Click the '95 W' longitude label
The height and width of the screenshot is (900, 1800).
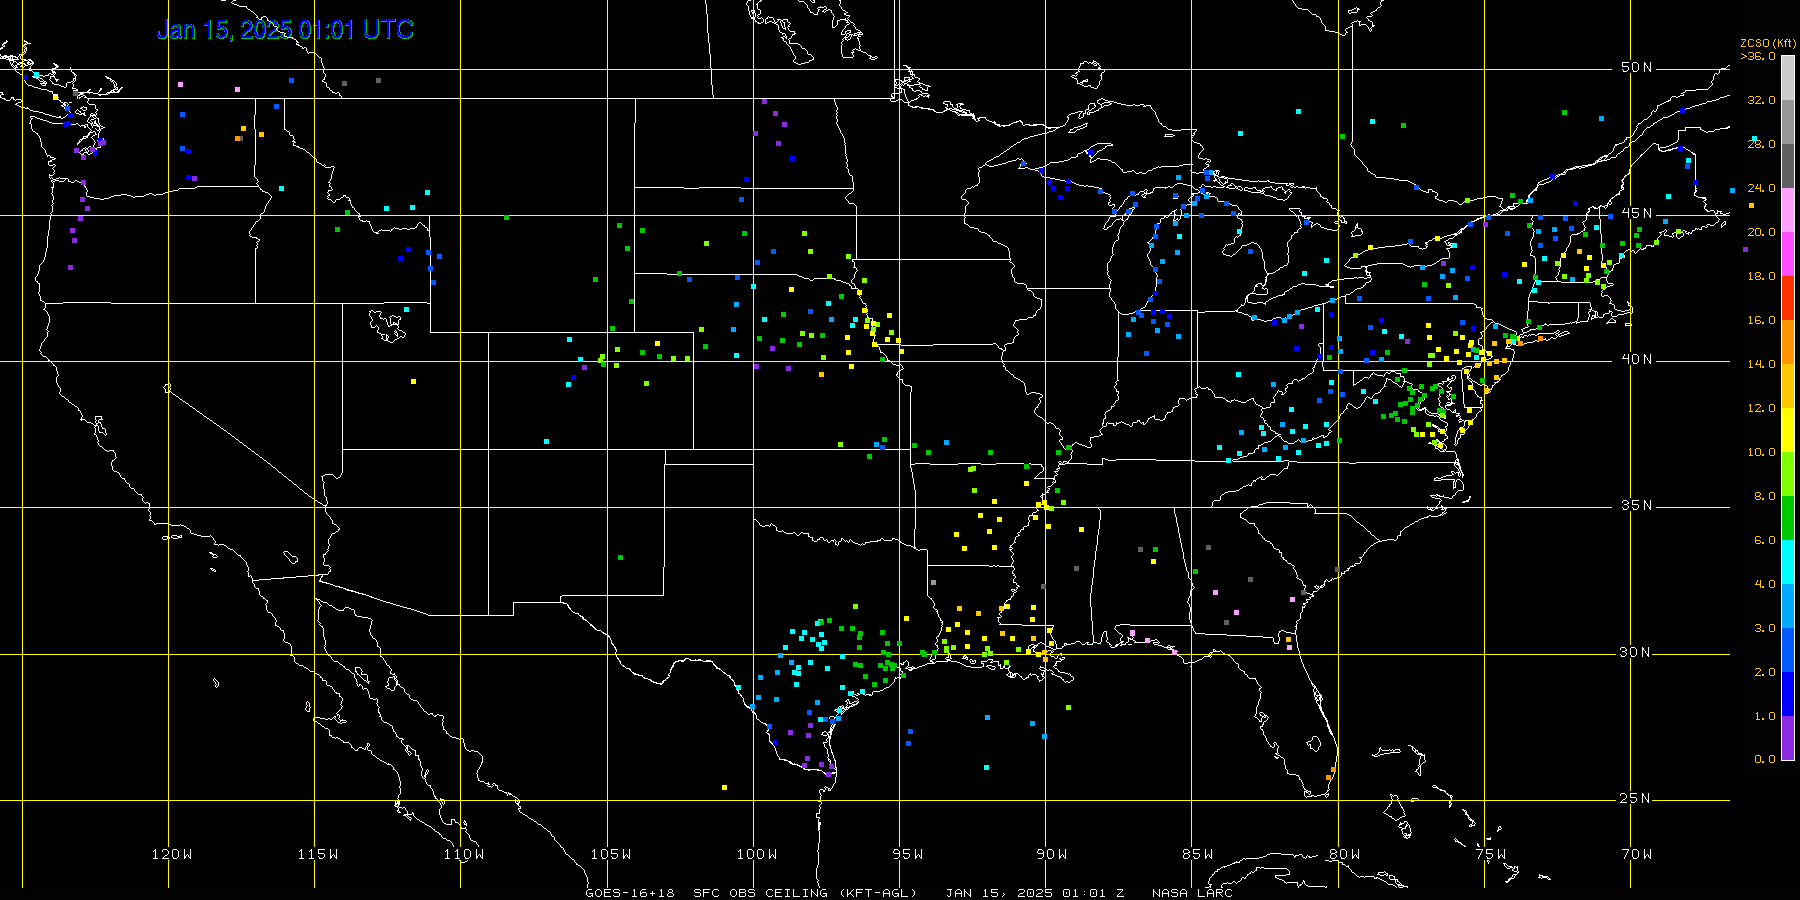pos(908,854)
